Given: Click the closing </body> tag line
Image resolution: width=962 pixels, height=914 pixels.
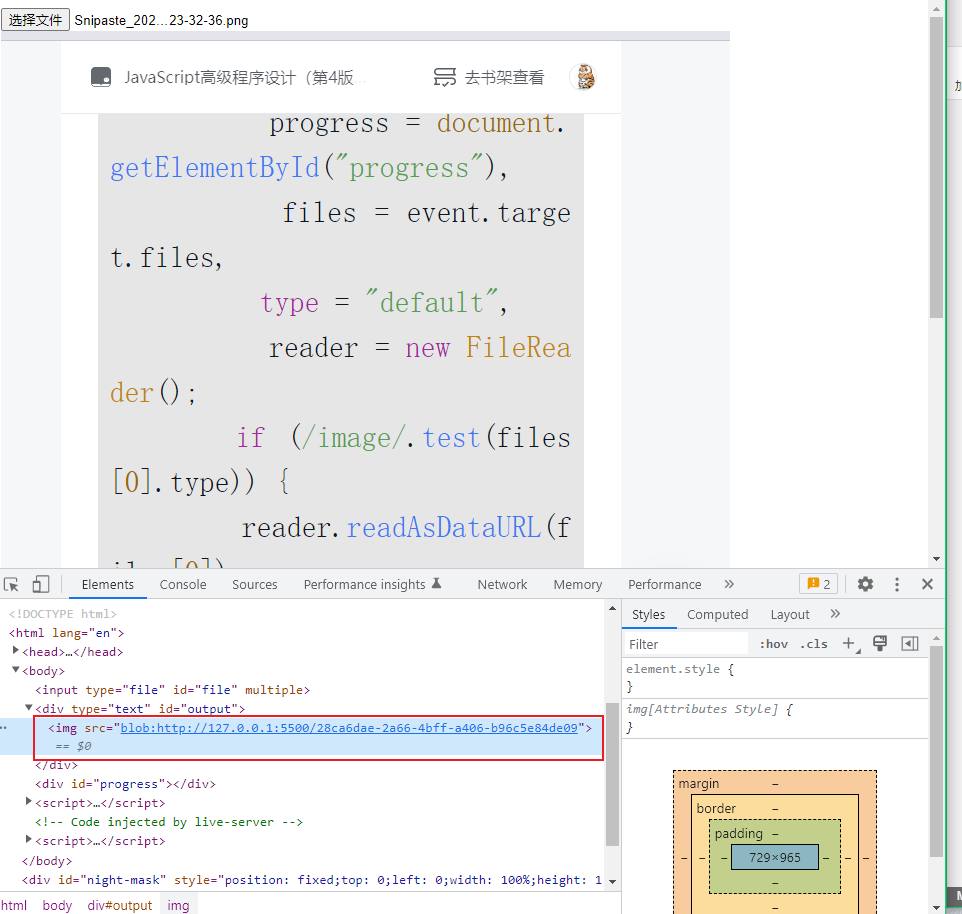Looking at the screenshot, I should pos(47,861).
